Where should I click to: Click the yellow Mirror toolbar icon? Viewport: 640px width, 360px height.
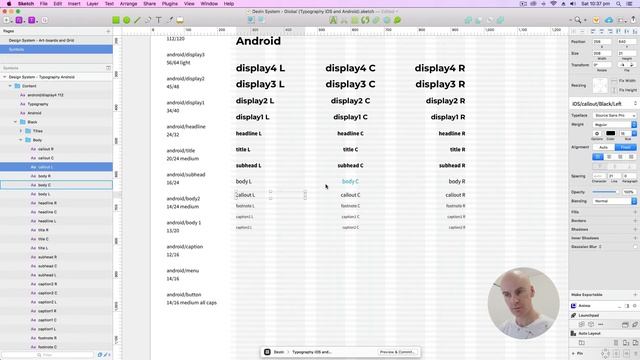[x=596, y=20]
